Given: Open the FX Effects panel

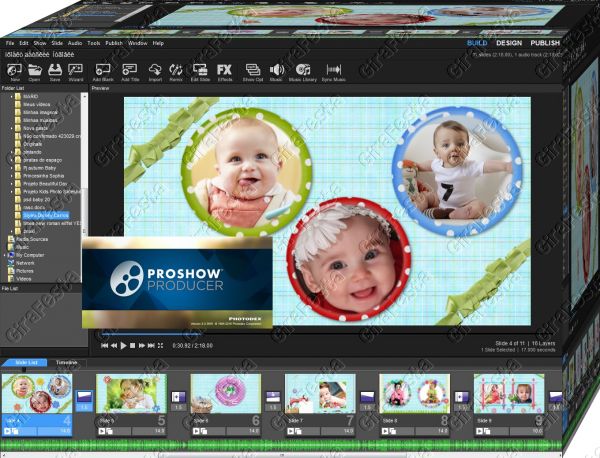Looking at the screenshot, I should (x=225, y=72).
